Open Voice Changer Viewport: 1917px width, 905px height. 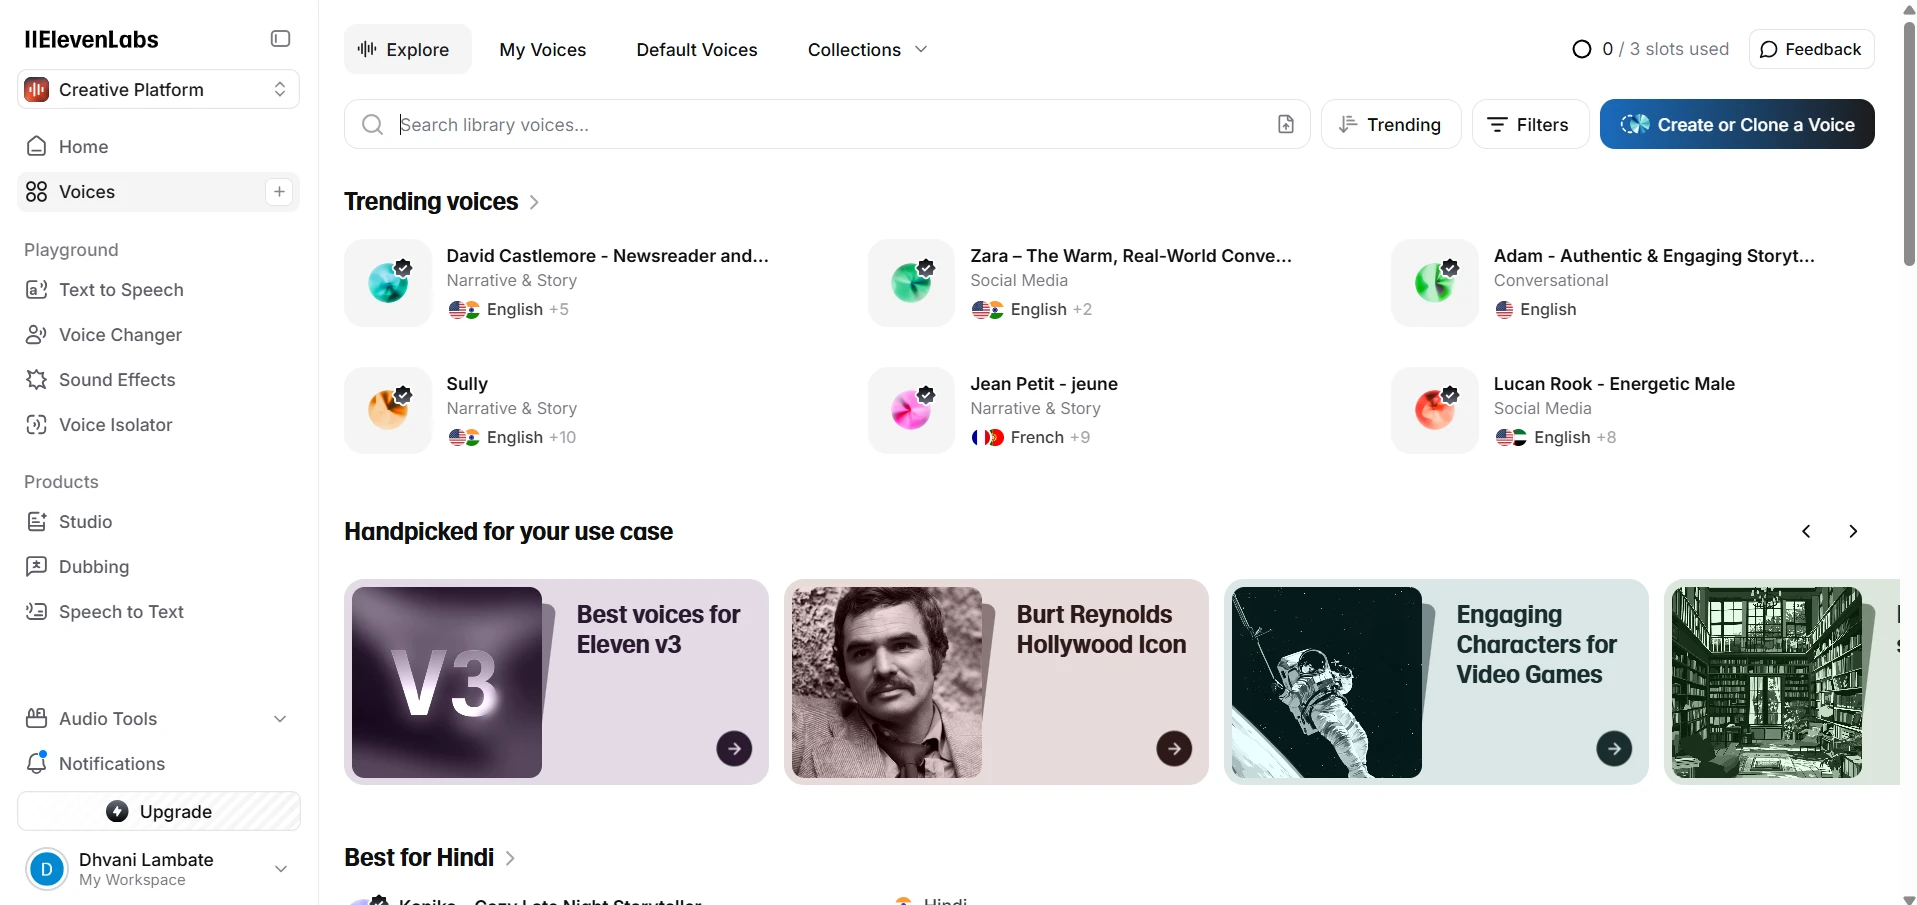(x=158, y=335)
